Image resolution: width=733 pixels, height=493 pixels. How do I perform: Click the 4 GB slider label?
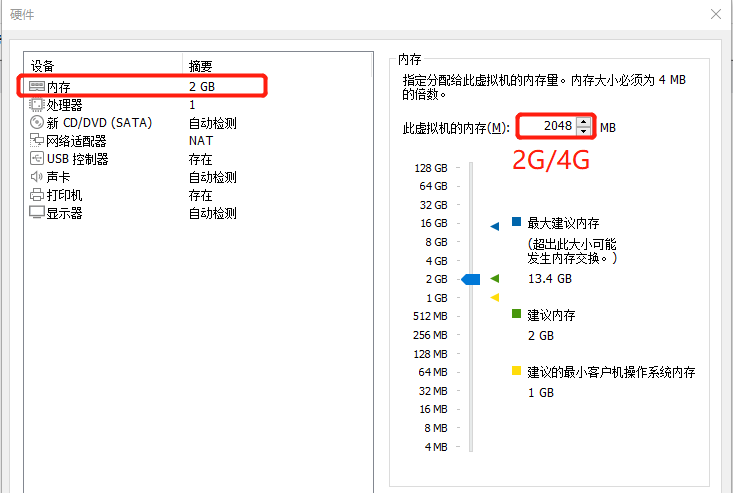click(436, 261)
